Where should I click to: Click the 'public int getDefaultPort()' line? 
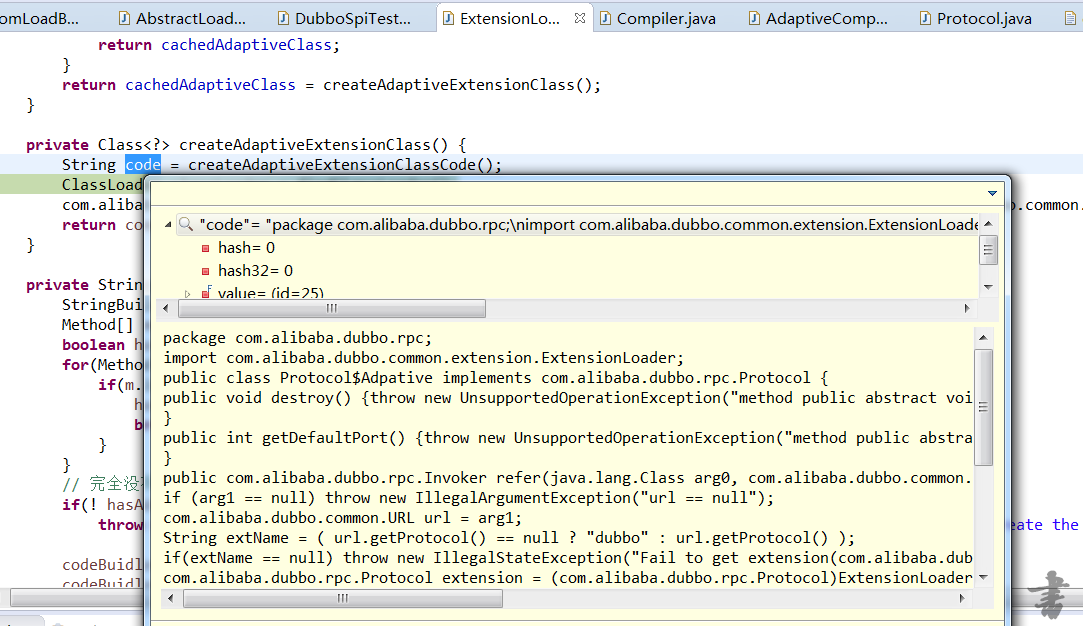[567, 438]
